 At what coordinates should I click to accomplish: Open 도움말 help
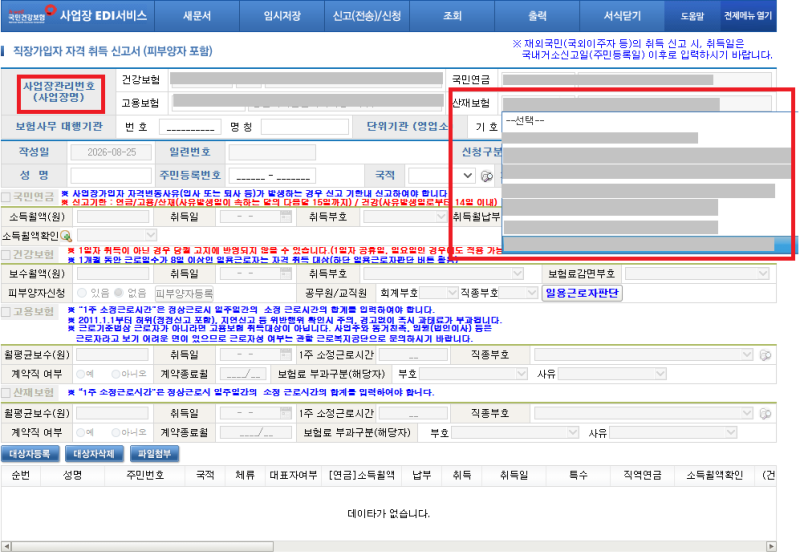coord(692,16)
